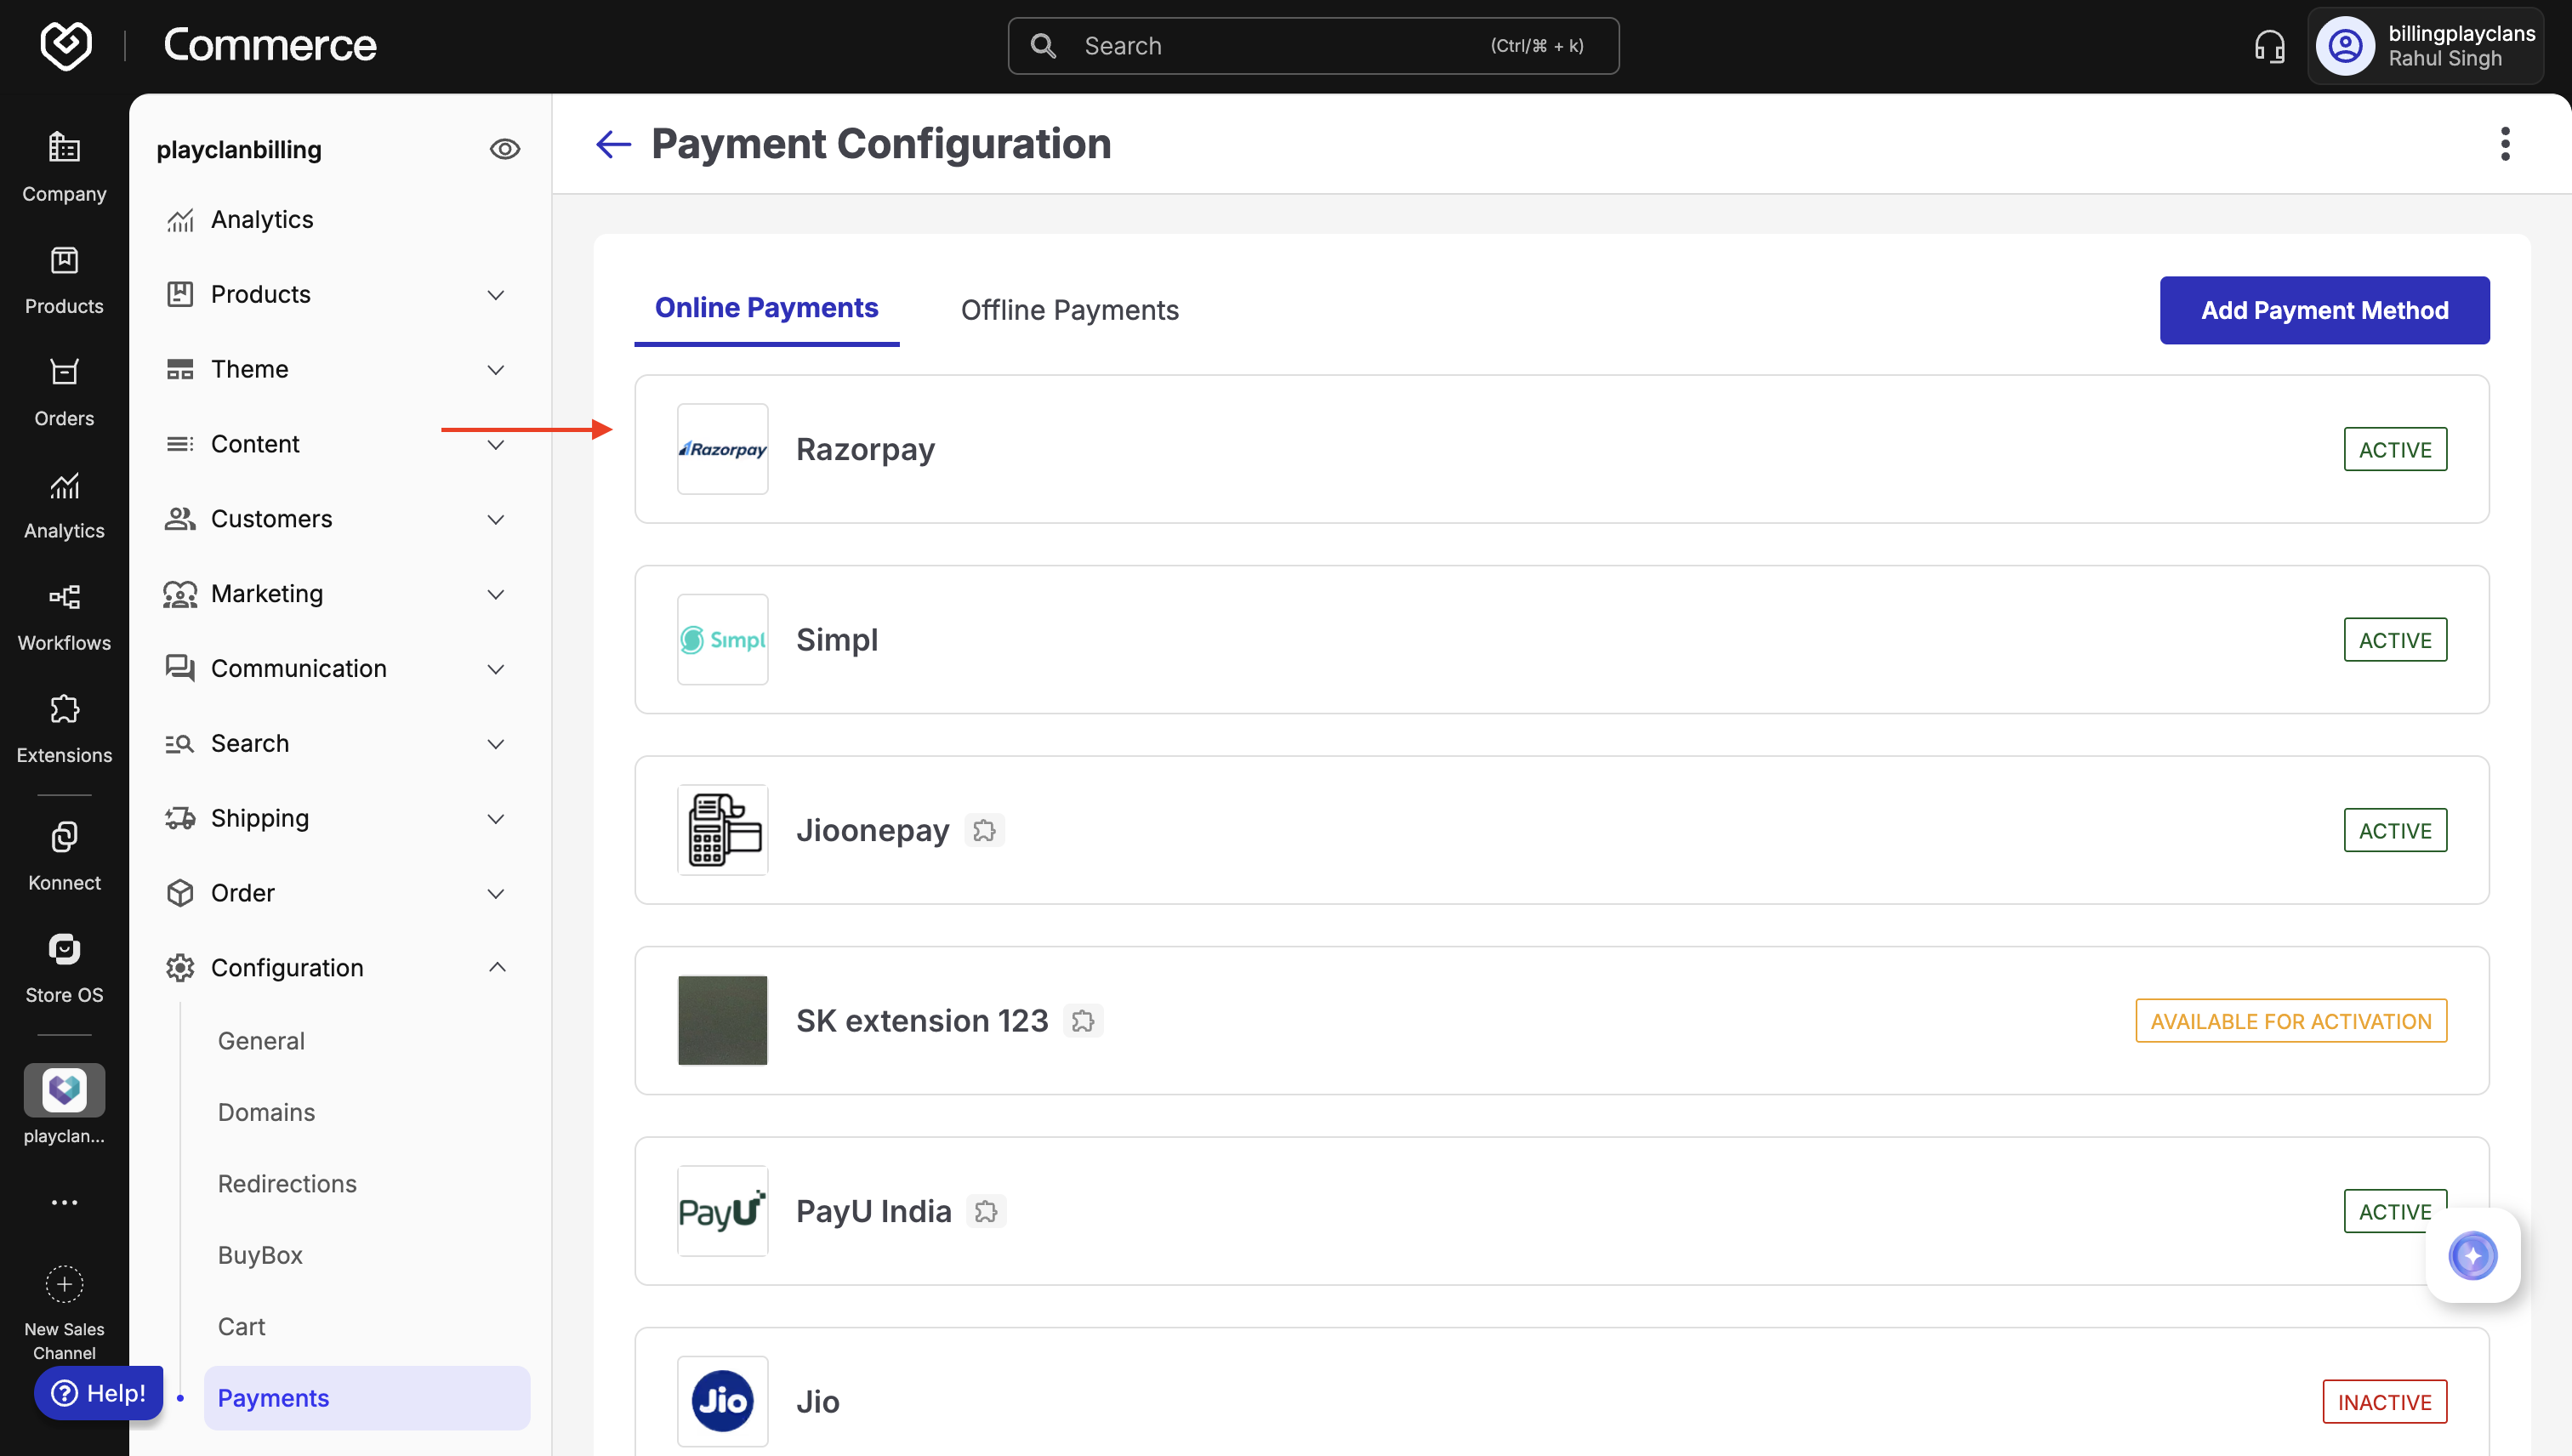
Task: Click the Help! button
Action: [99, 1392]
